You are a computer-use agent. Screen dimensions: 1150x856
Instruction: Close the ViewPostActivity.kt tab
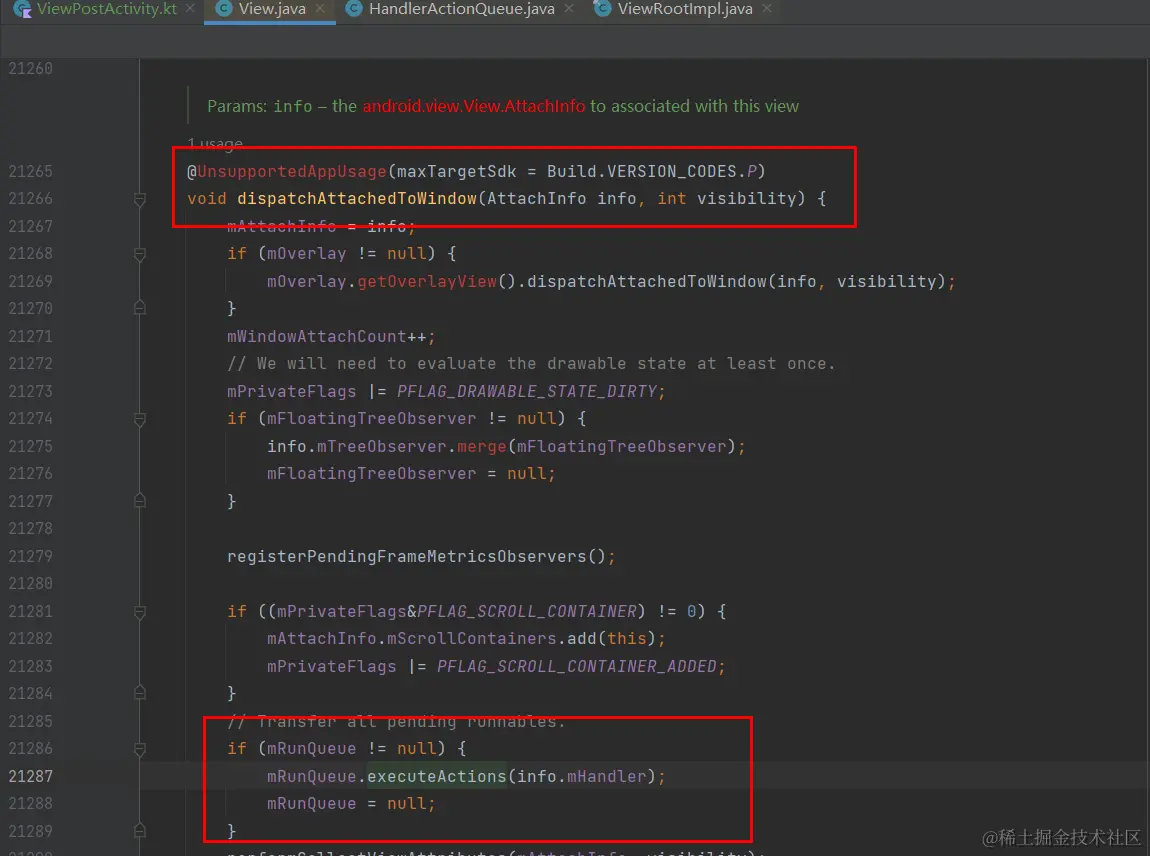coord(190,9)
